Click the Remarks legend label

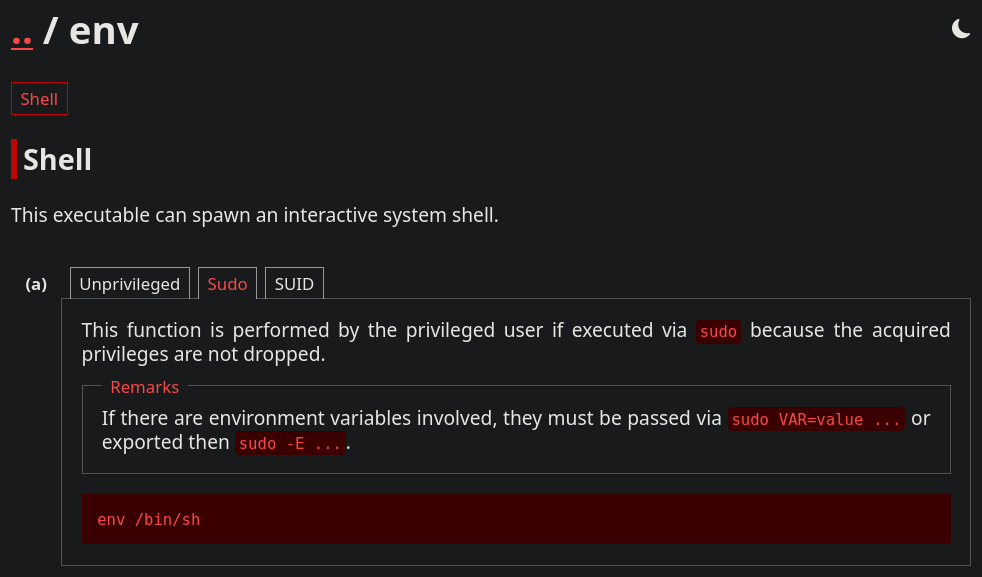click(145, 387)
